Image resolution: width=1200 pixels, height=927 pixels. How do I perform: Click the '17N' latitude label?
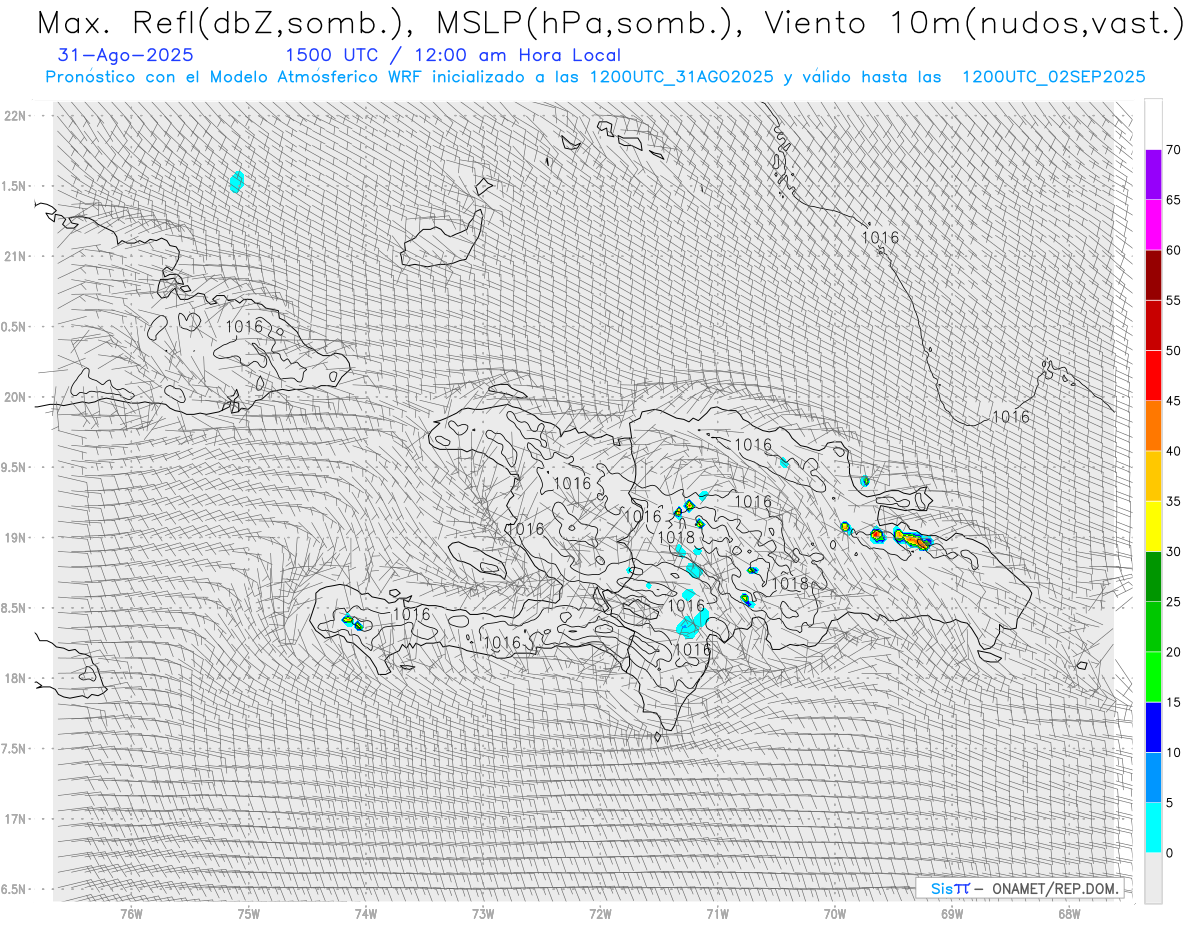pos(15,819)
